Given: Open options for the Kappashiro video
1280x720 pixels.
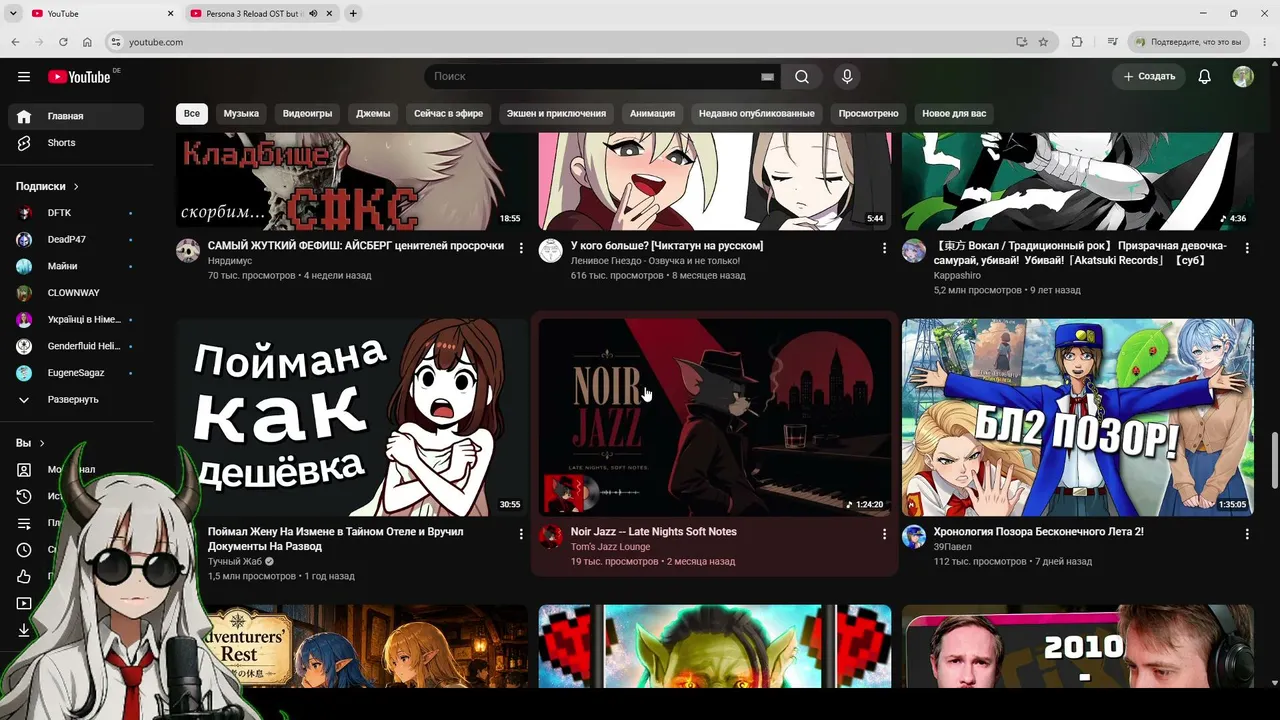Looking at the screenshot, I should click(1247, 248).
